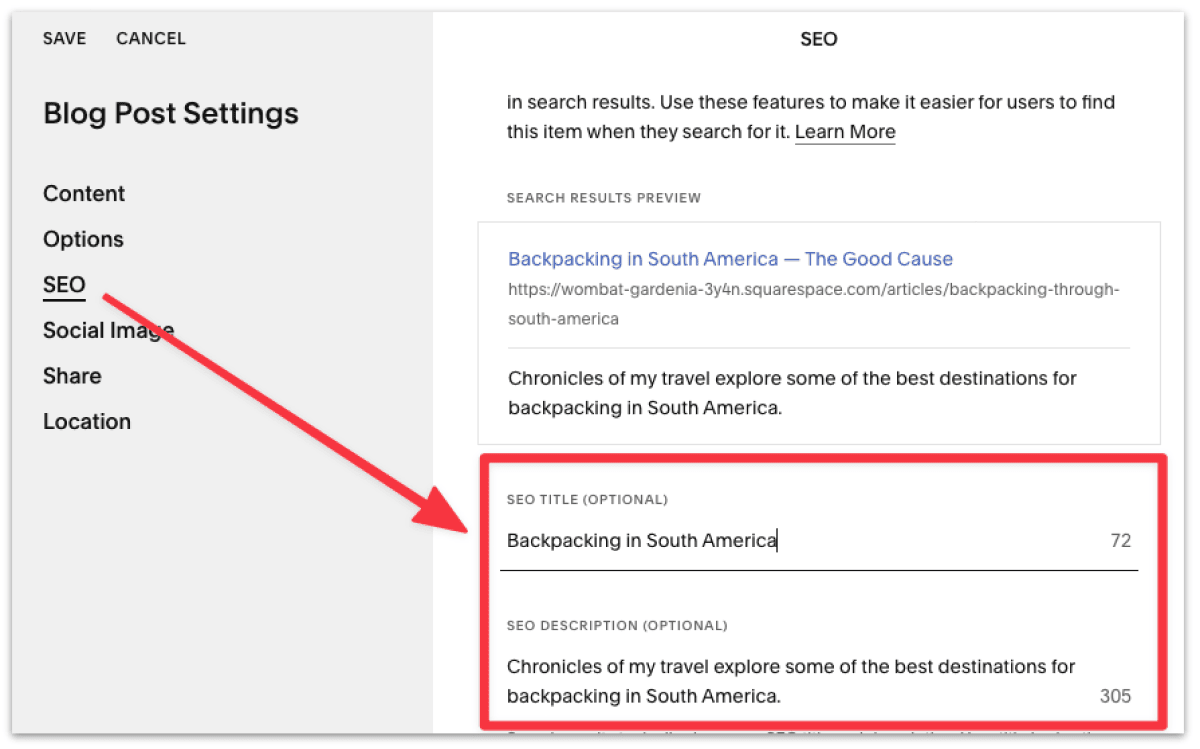Screen dimensions: 1200x749
Task: Click the SEARCH RESULTS PREVIEW label
Action: 604,197
